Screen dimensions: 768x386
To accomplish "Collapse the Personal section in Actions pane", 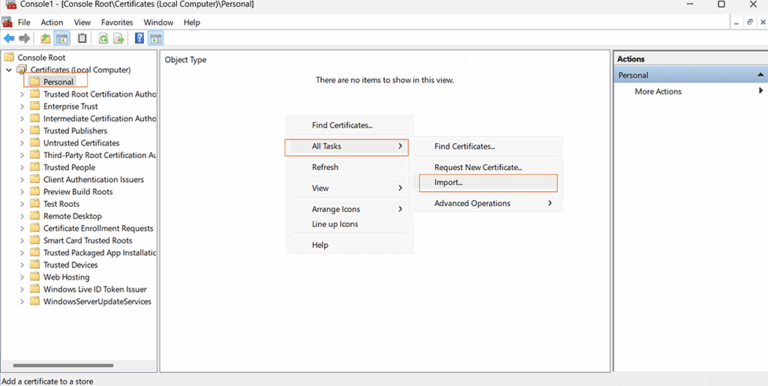I will pyautogui.click(x=760, y=75).
